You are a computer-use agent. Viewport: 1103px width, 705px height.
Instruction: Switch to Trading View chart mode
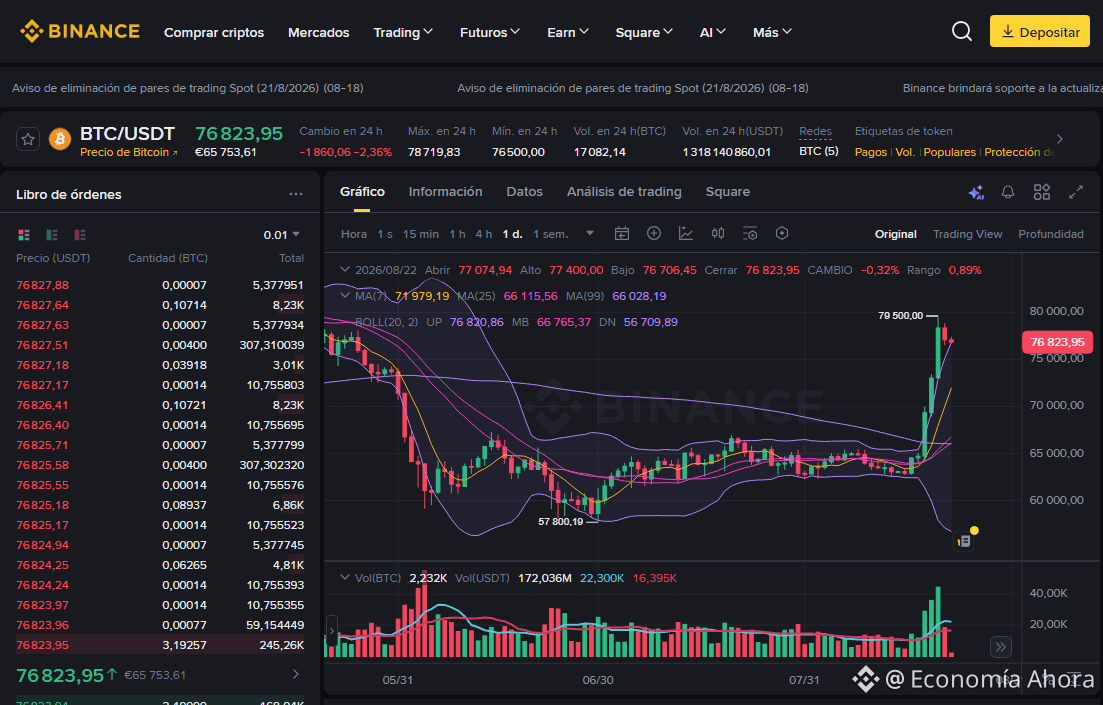click(x=967, y=234)
